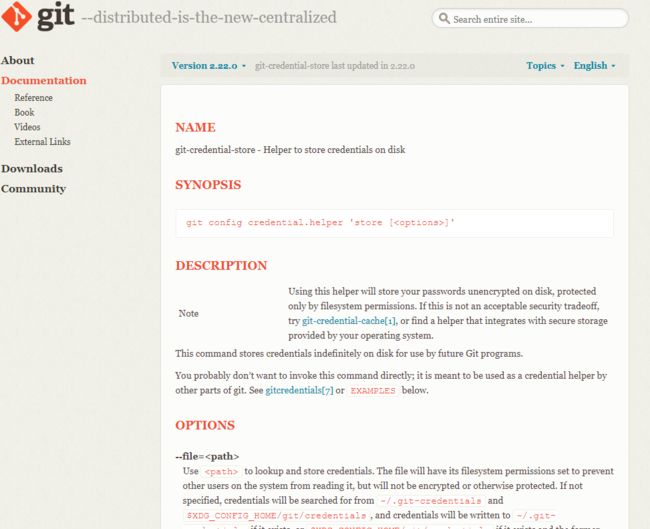650x529 pixels.
Task: Click the DESCRIPTION section heading
Action: tap(221, 266)
